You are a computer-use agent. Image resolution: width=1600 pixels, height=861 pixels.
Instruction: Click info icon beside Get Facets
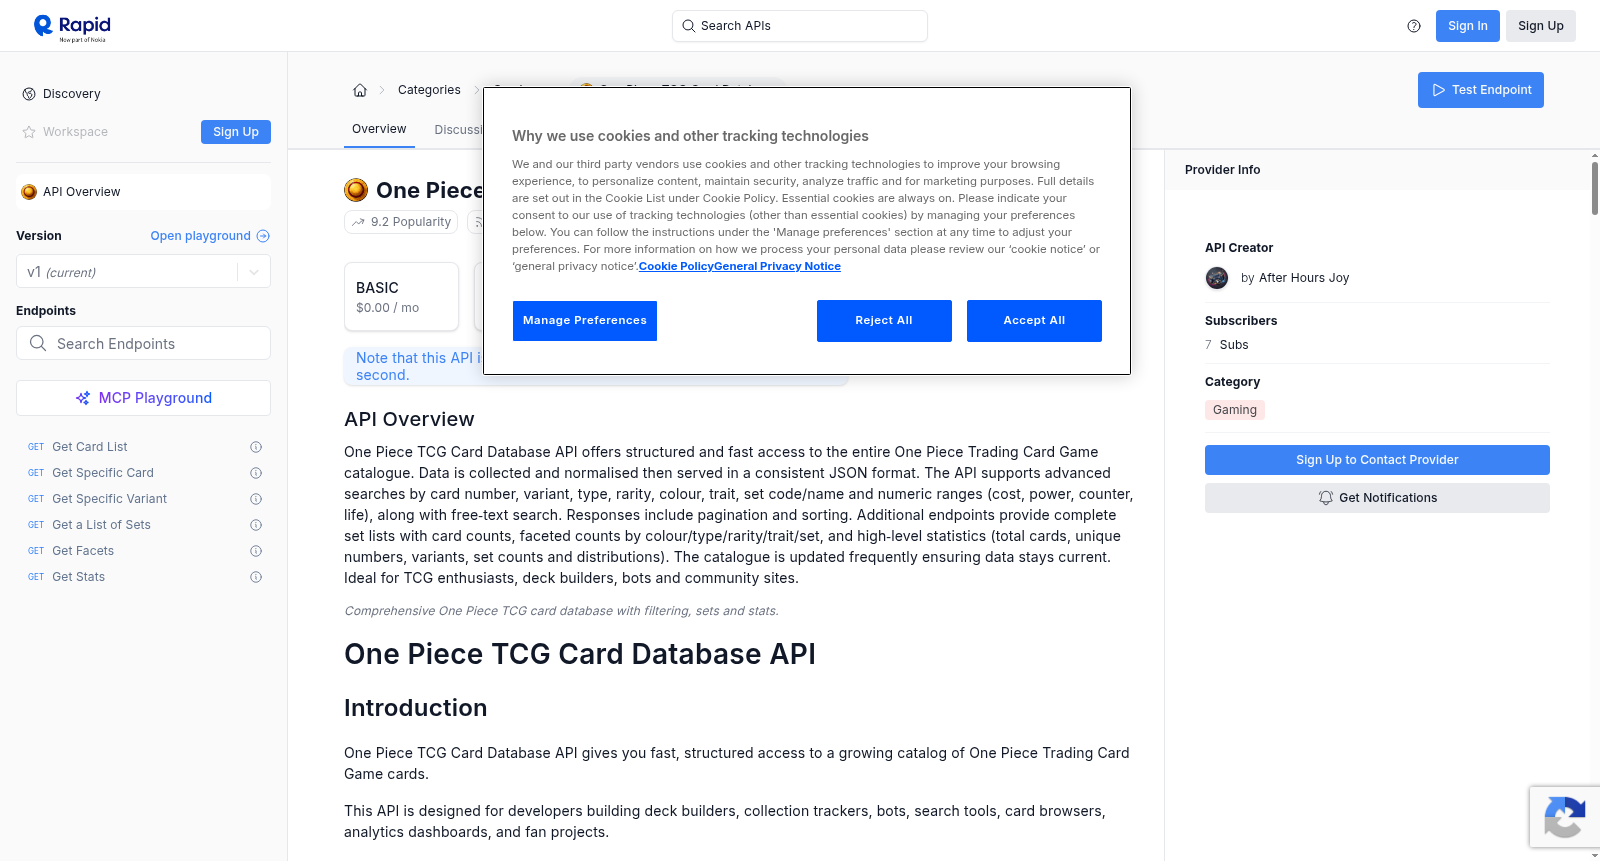pyautogui.click(x=256, y=551)
